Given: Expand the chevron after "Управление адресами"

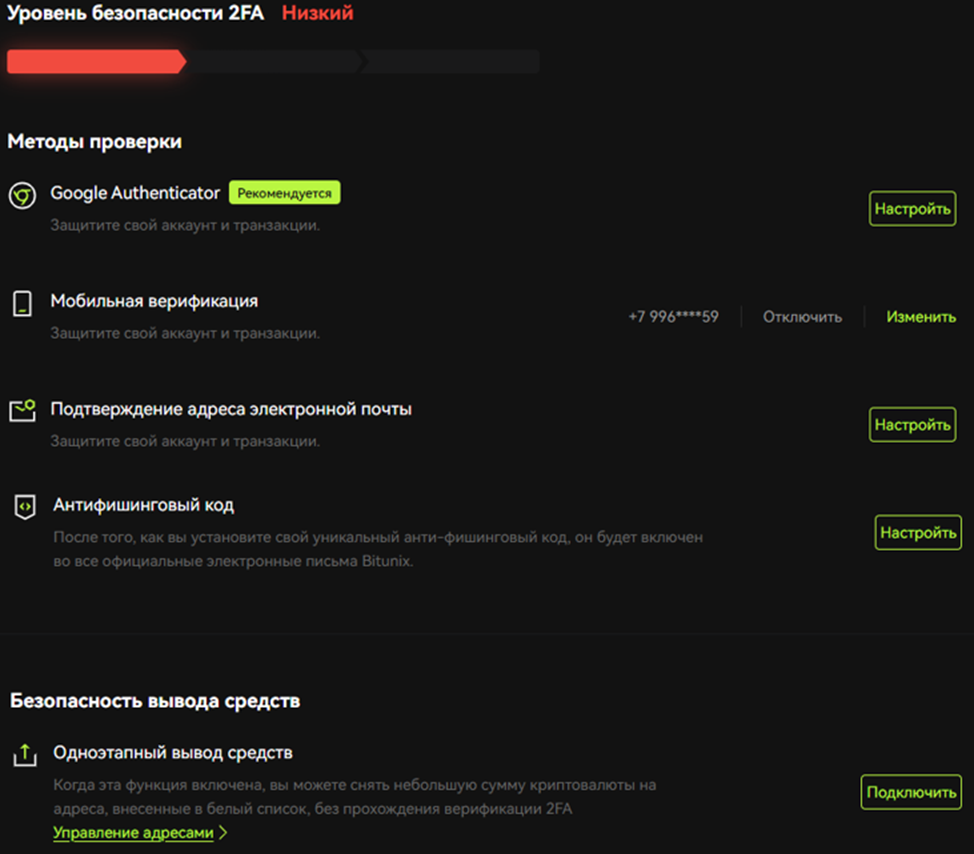Looking at the screenshot, I should (x=225, y=832).
